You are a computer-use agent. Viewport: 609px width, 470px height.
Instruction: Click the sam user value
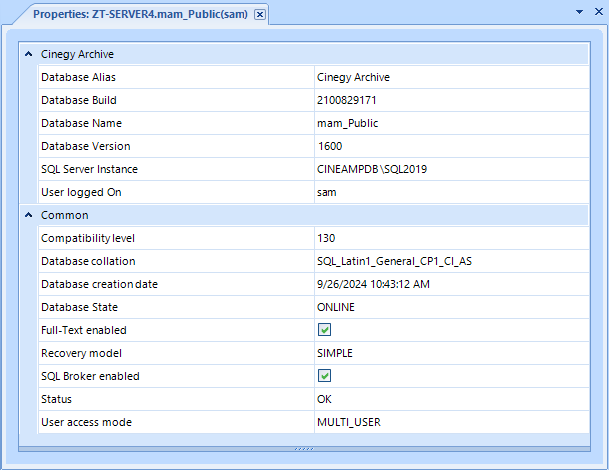tap(327, 192)
